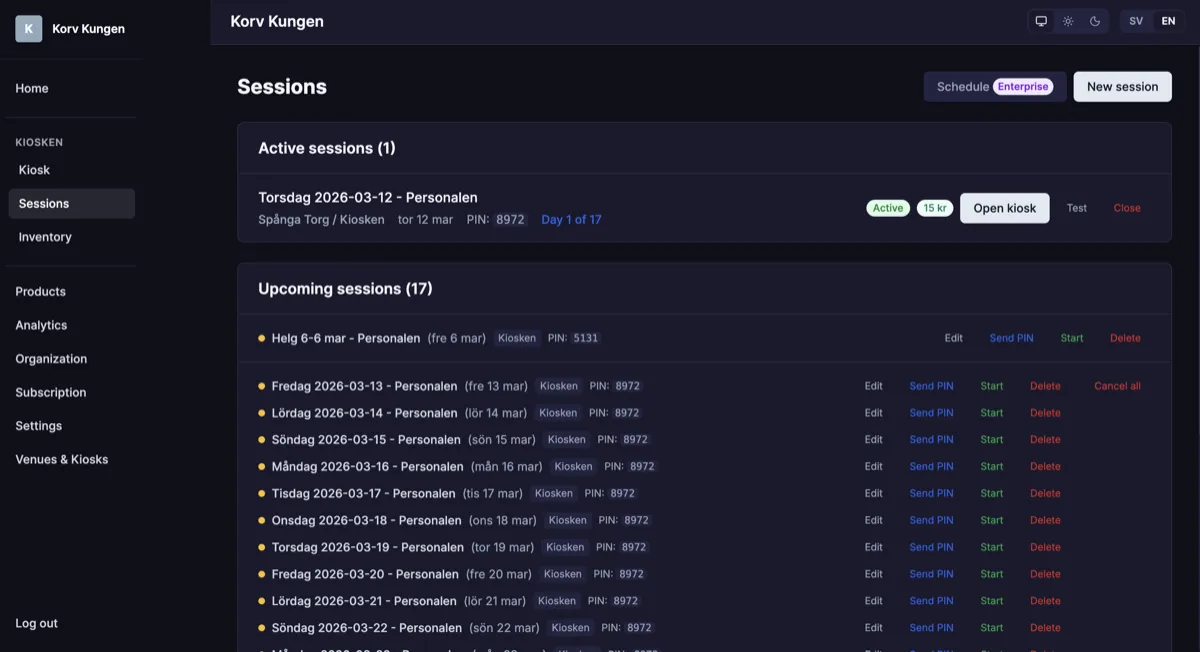Screen dimensions: 1200x652
Task: Open the Sessions sidebar item
Action: click(71, 203)
